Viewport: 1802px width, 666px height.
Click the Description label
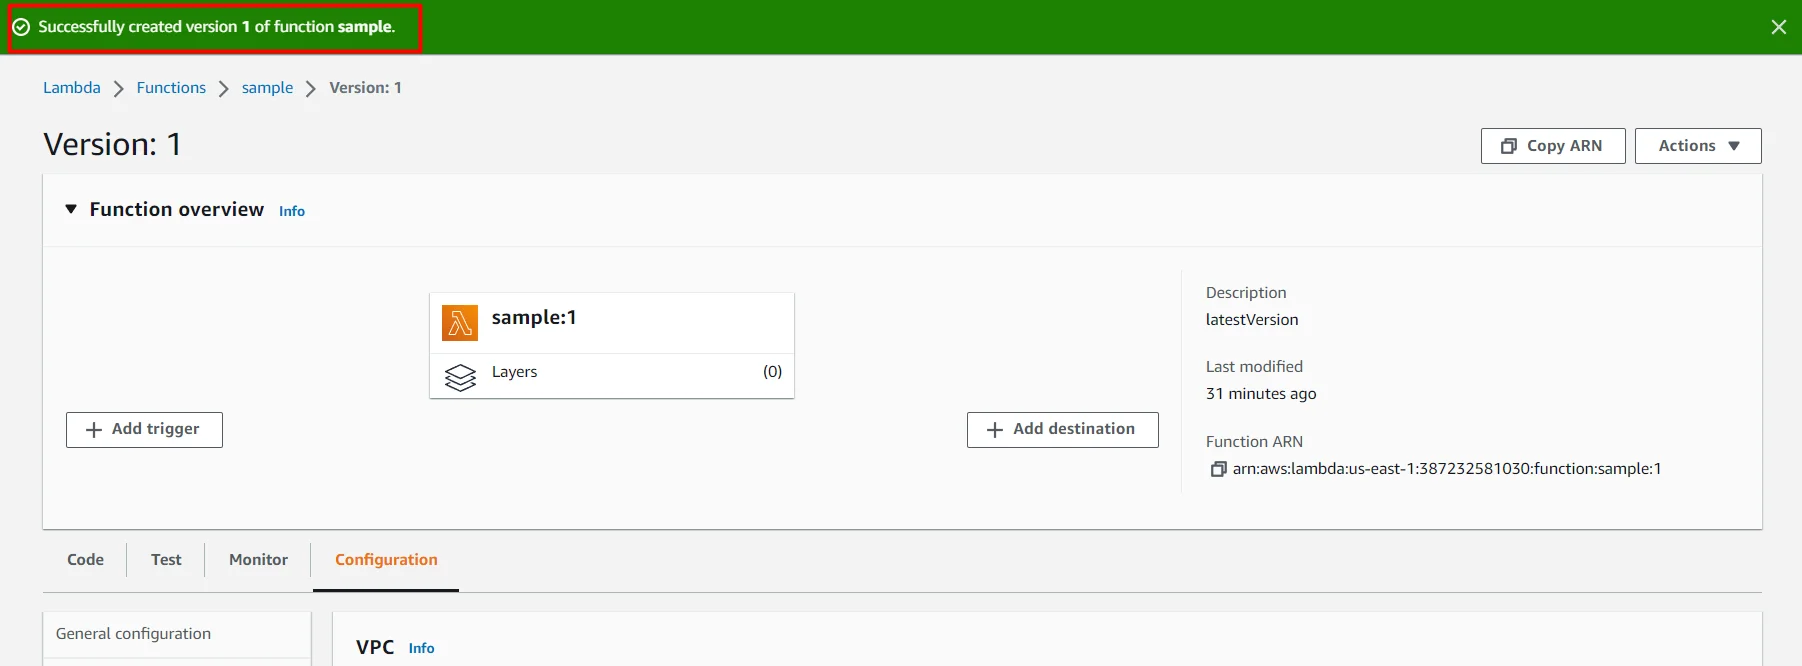point(1246,293)
